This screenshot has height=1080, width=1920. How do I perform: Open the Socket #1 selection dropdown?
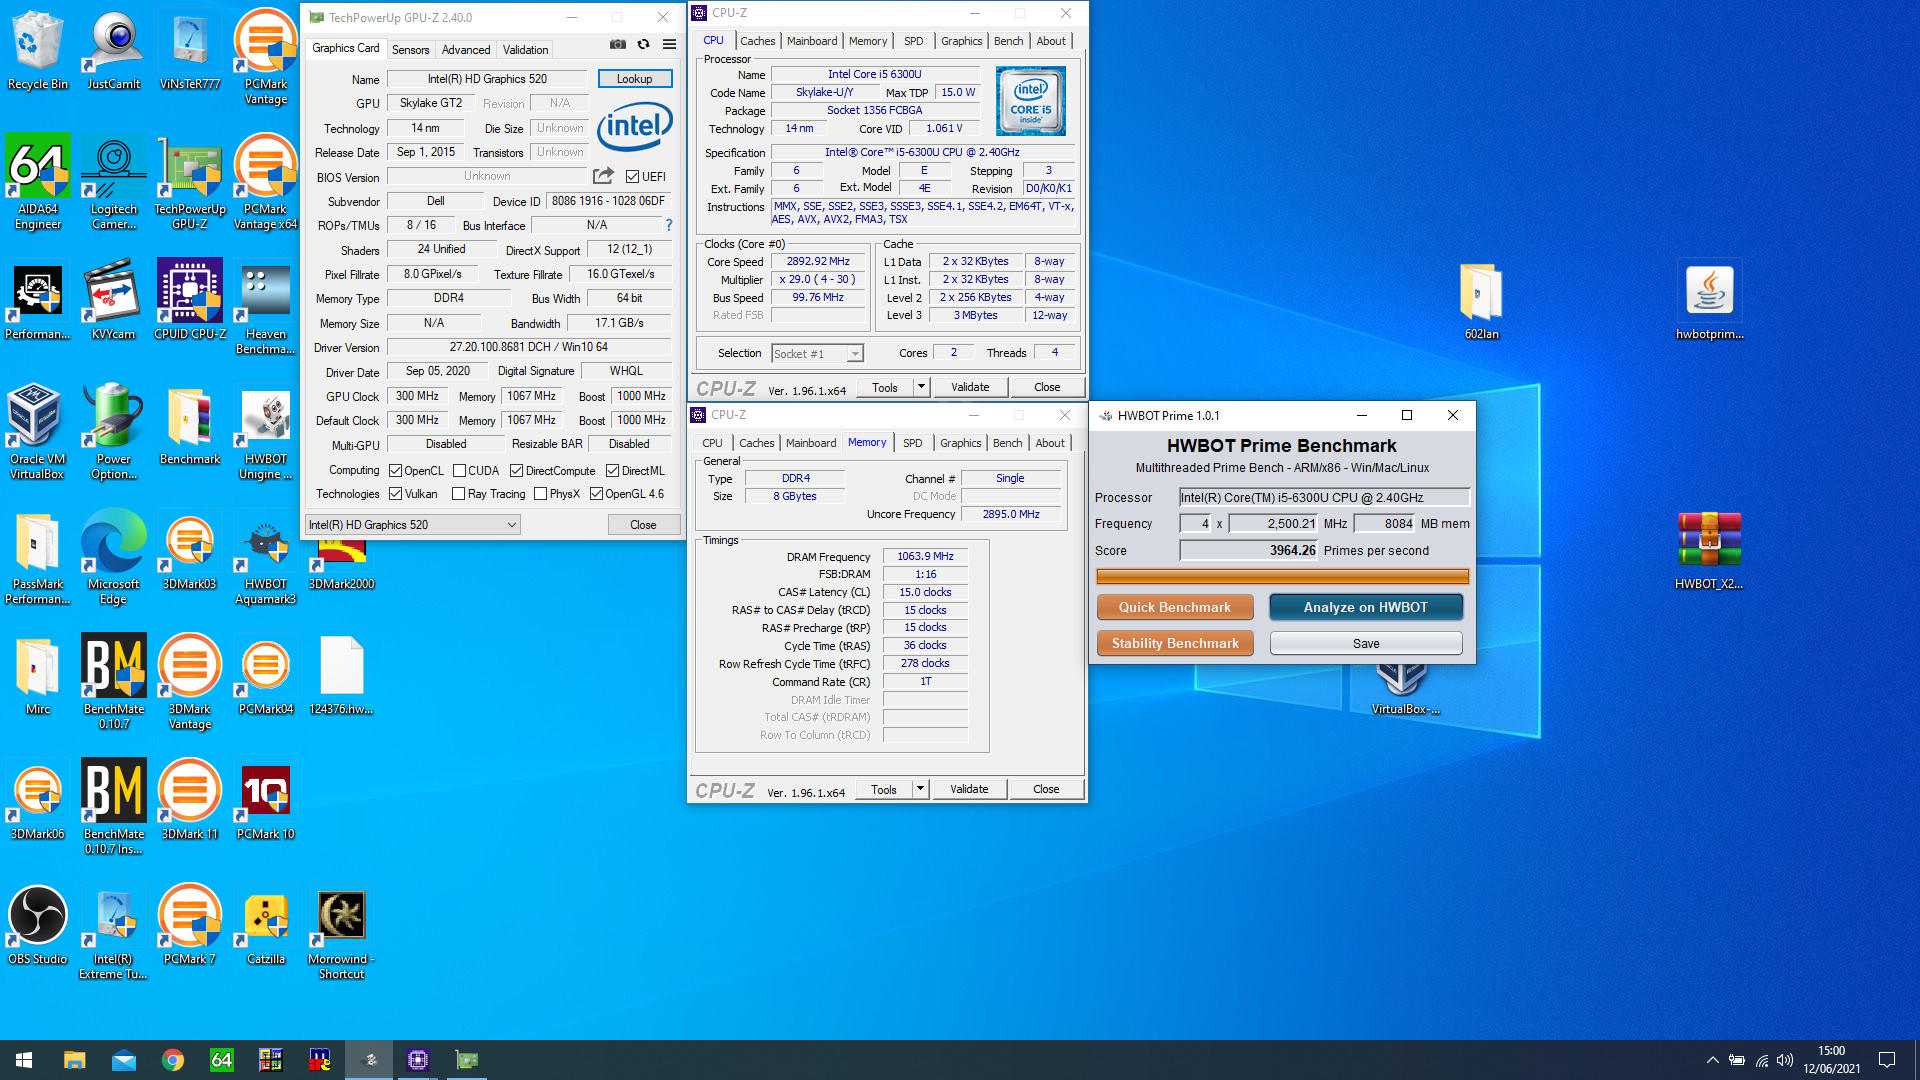(x=817, y=354)
